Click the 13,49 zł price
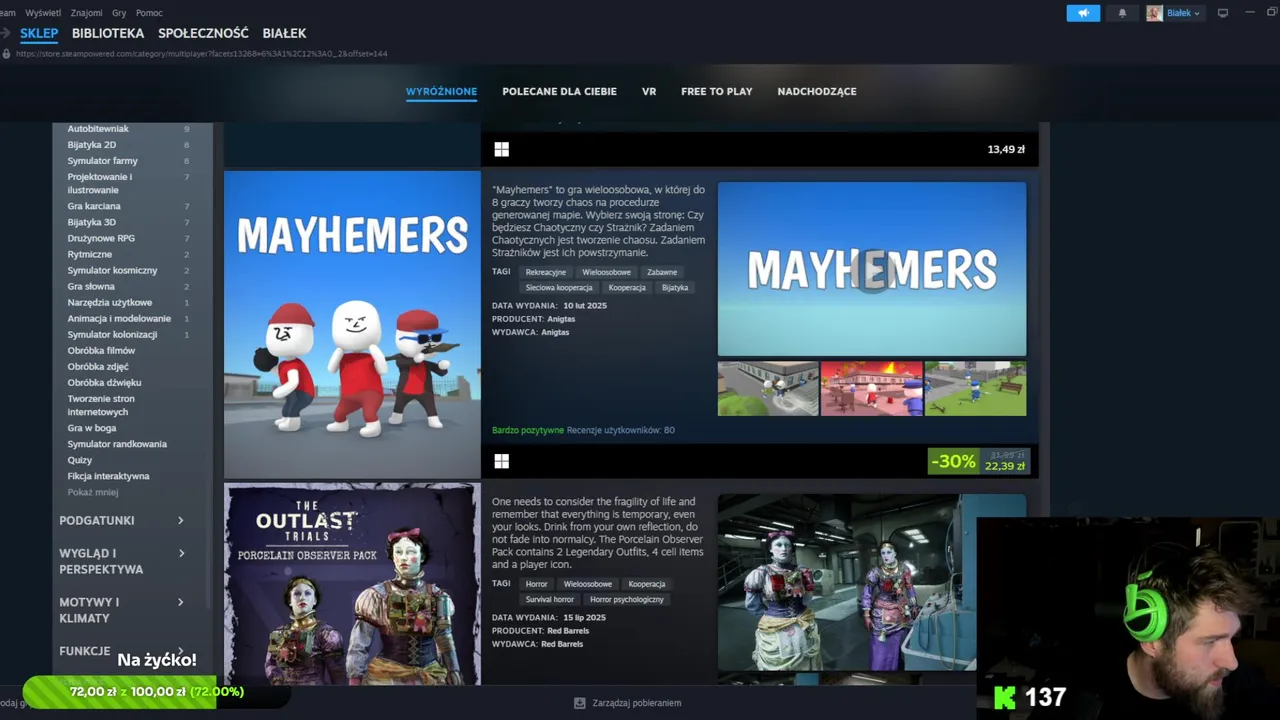 click(1006, 149)
